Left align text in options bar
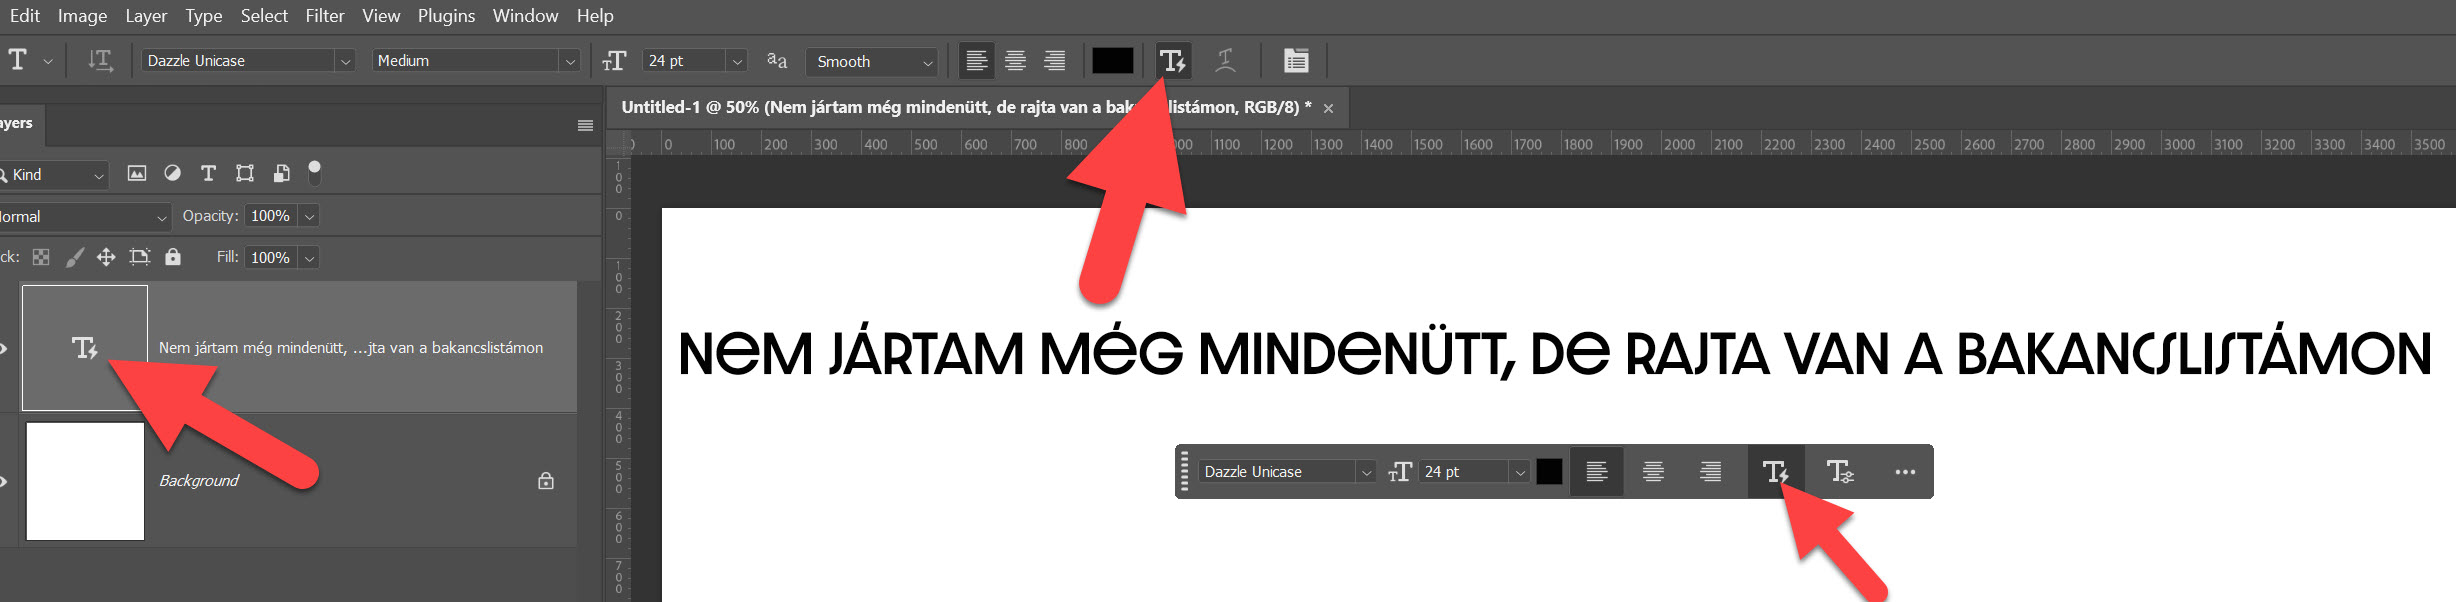The height and width of the screenshot is (602, 2456). 977,61
